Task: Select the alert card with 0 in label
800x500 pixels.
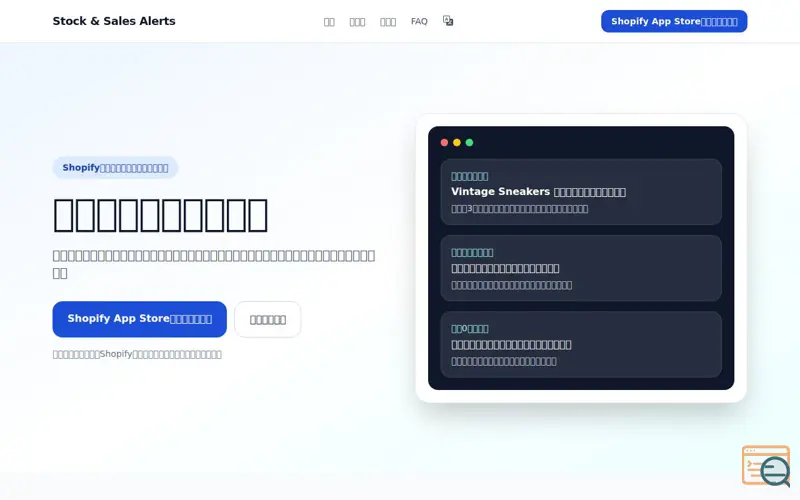Action: point(581,344)
